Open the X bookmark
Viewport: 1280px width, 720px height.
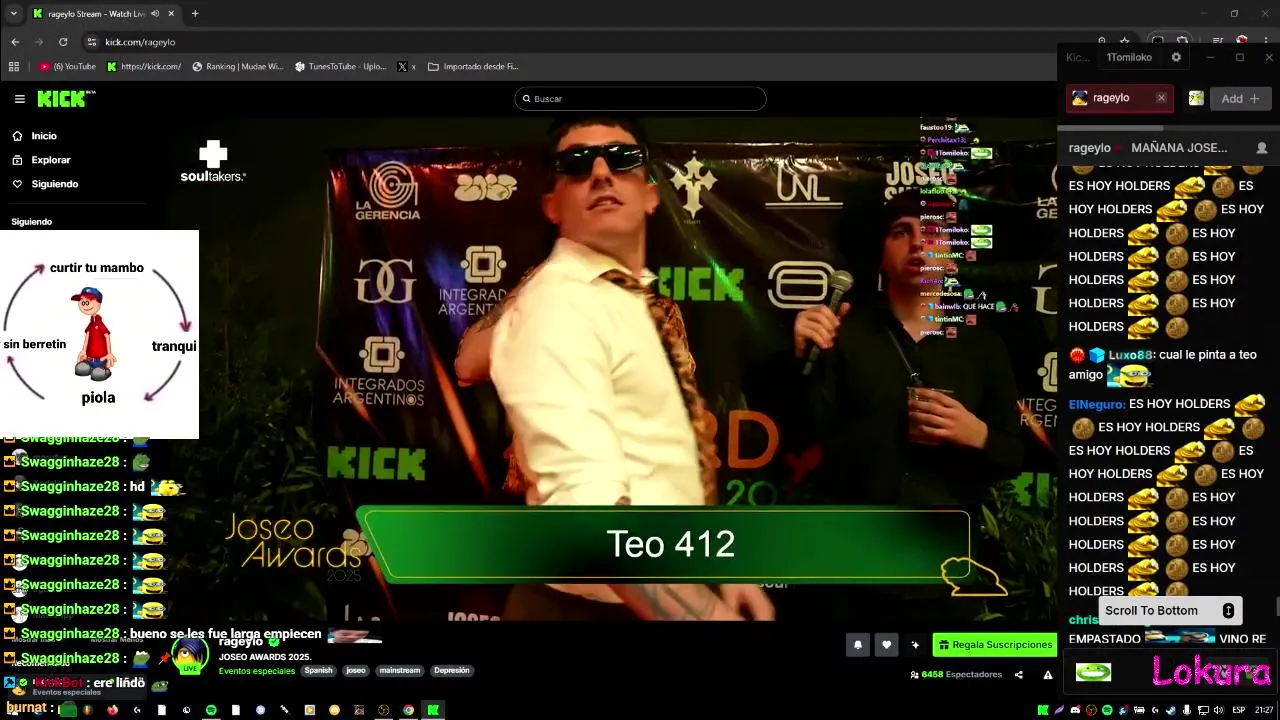tap(406, 67)
